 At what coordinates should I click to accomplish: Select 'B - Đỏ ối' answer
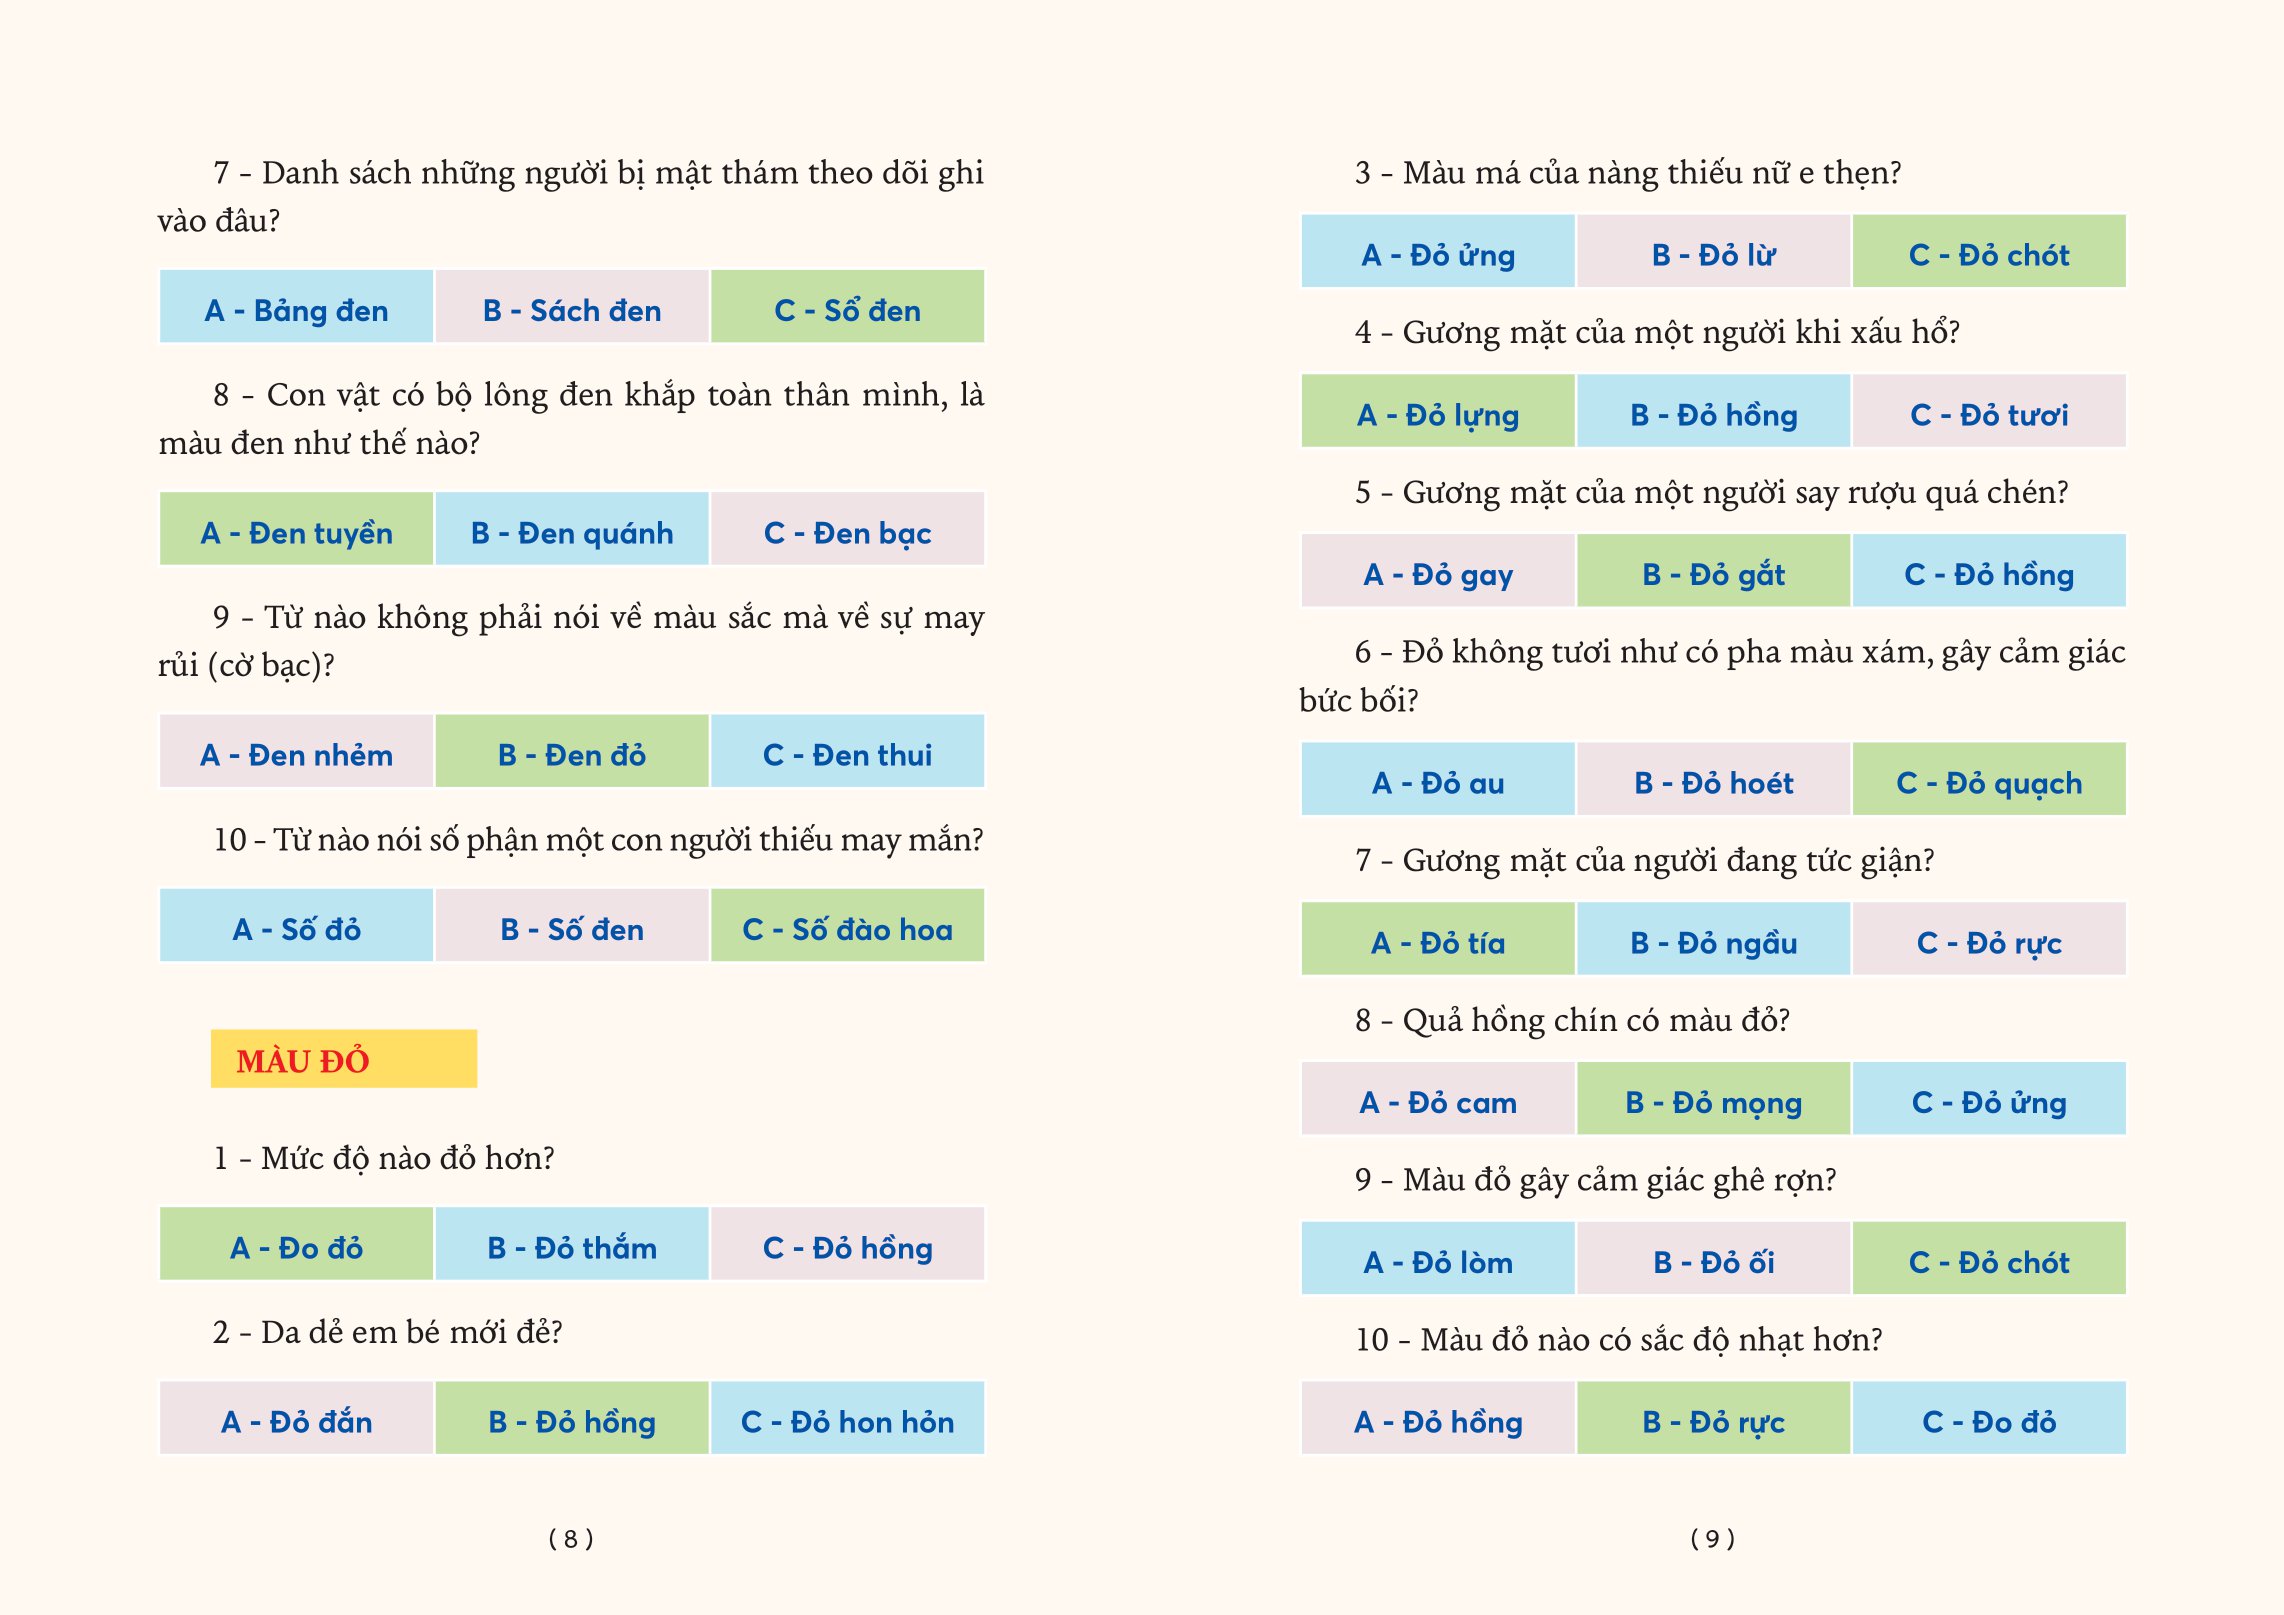(1713, 1261)
